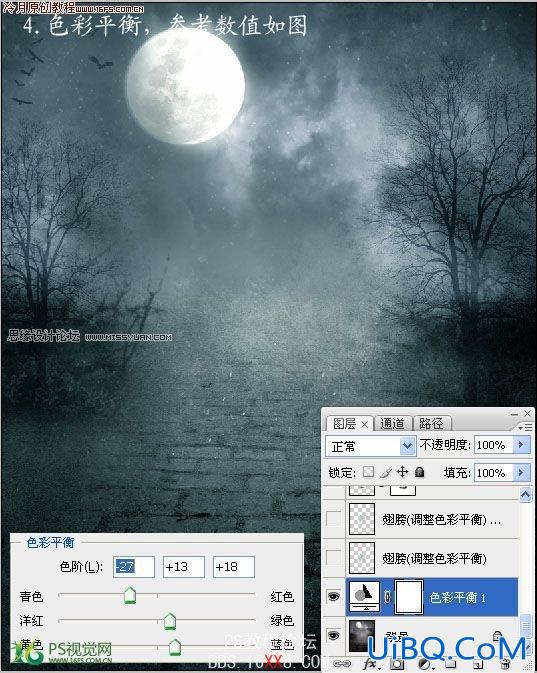Toggle lock transparent pixels icon
This screenshot has width=537, height=673.
[368, 472]
